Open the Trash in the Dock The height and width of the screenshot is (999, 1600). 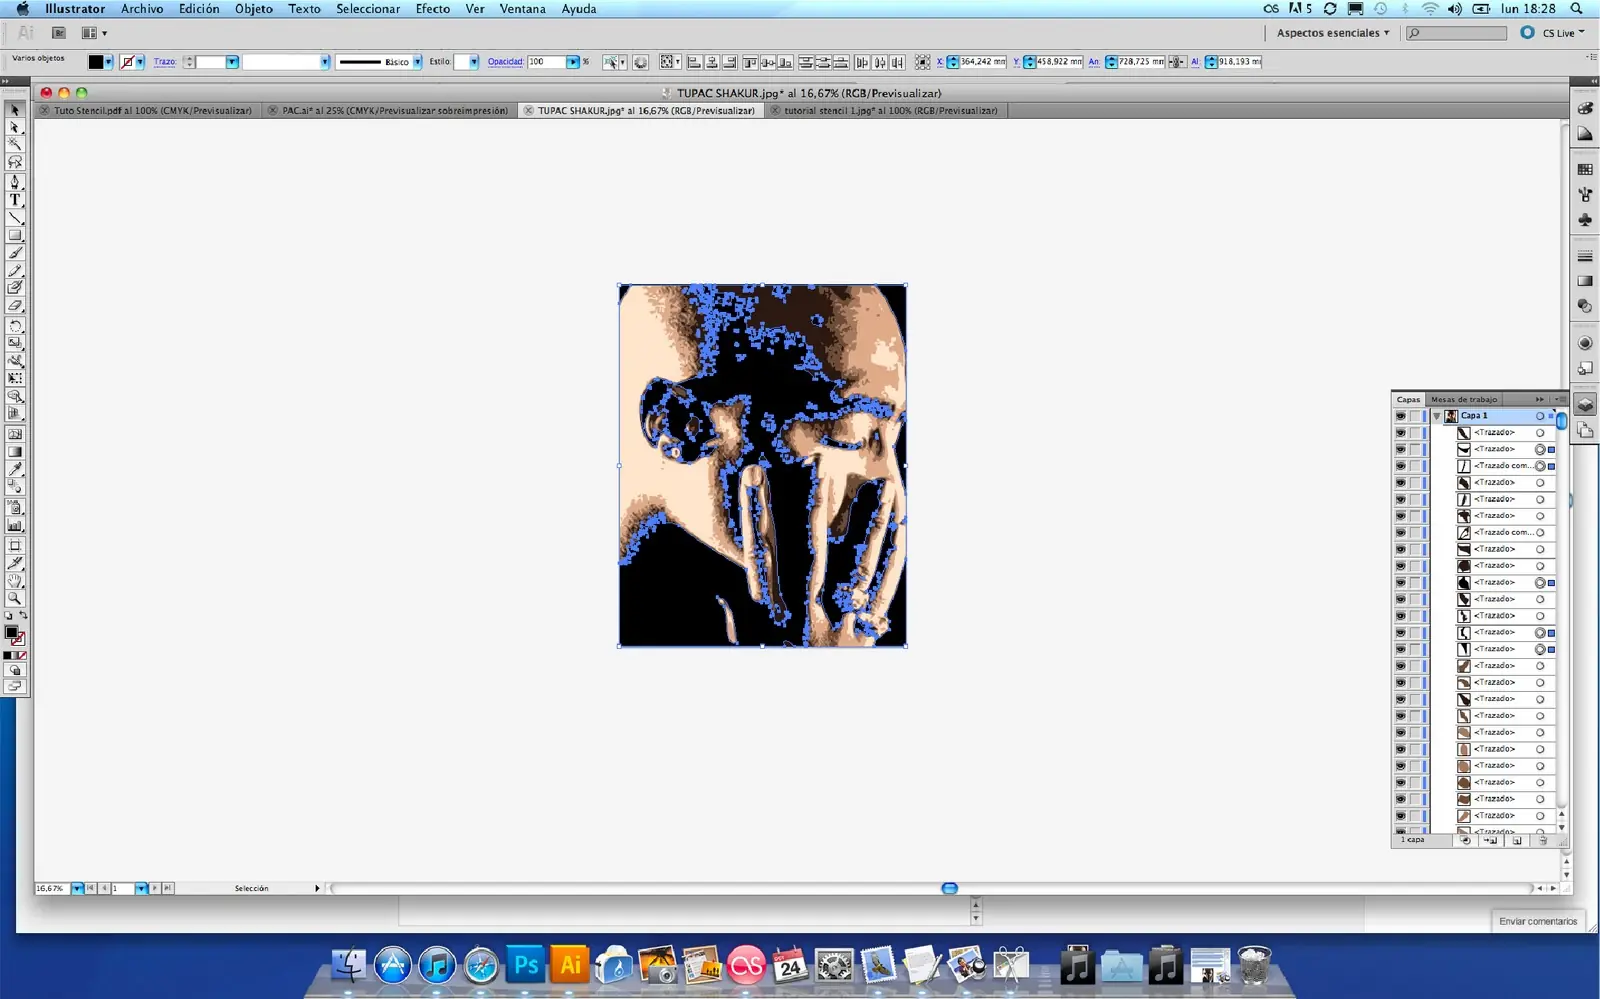pos(1254,965)
